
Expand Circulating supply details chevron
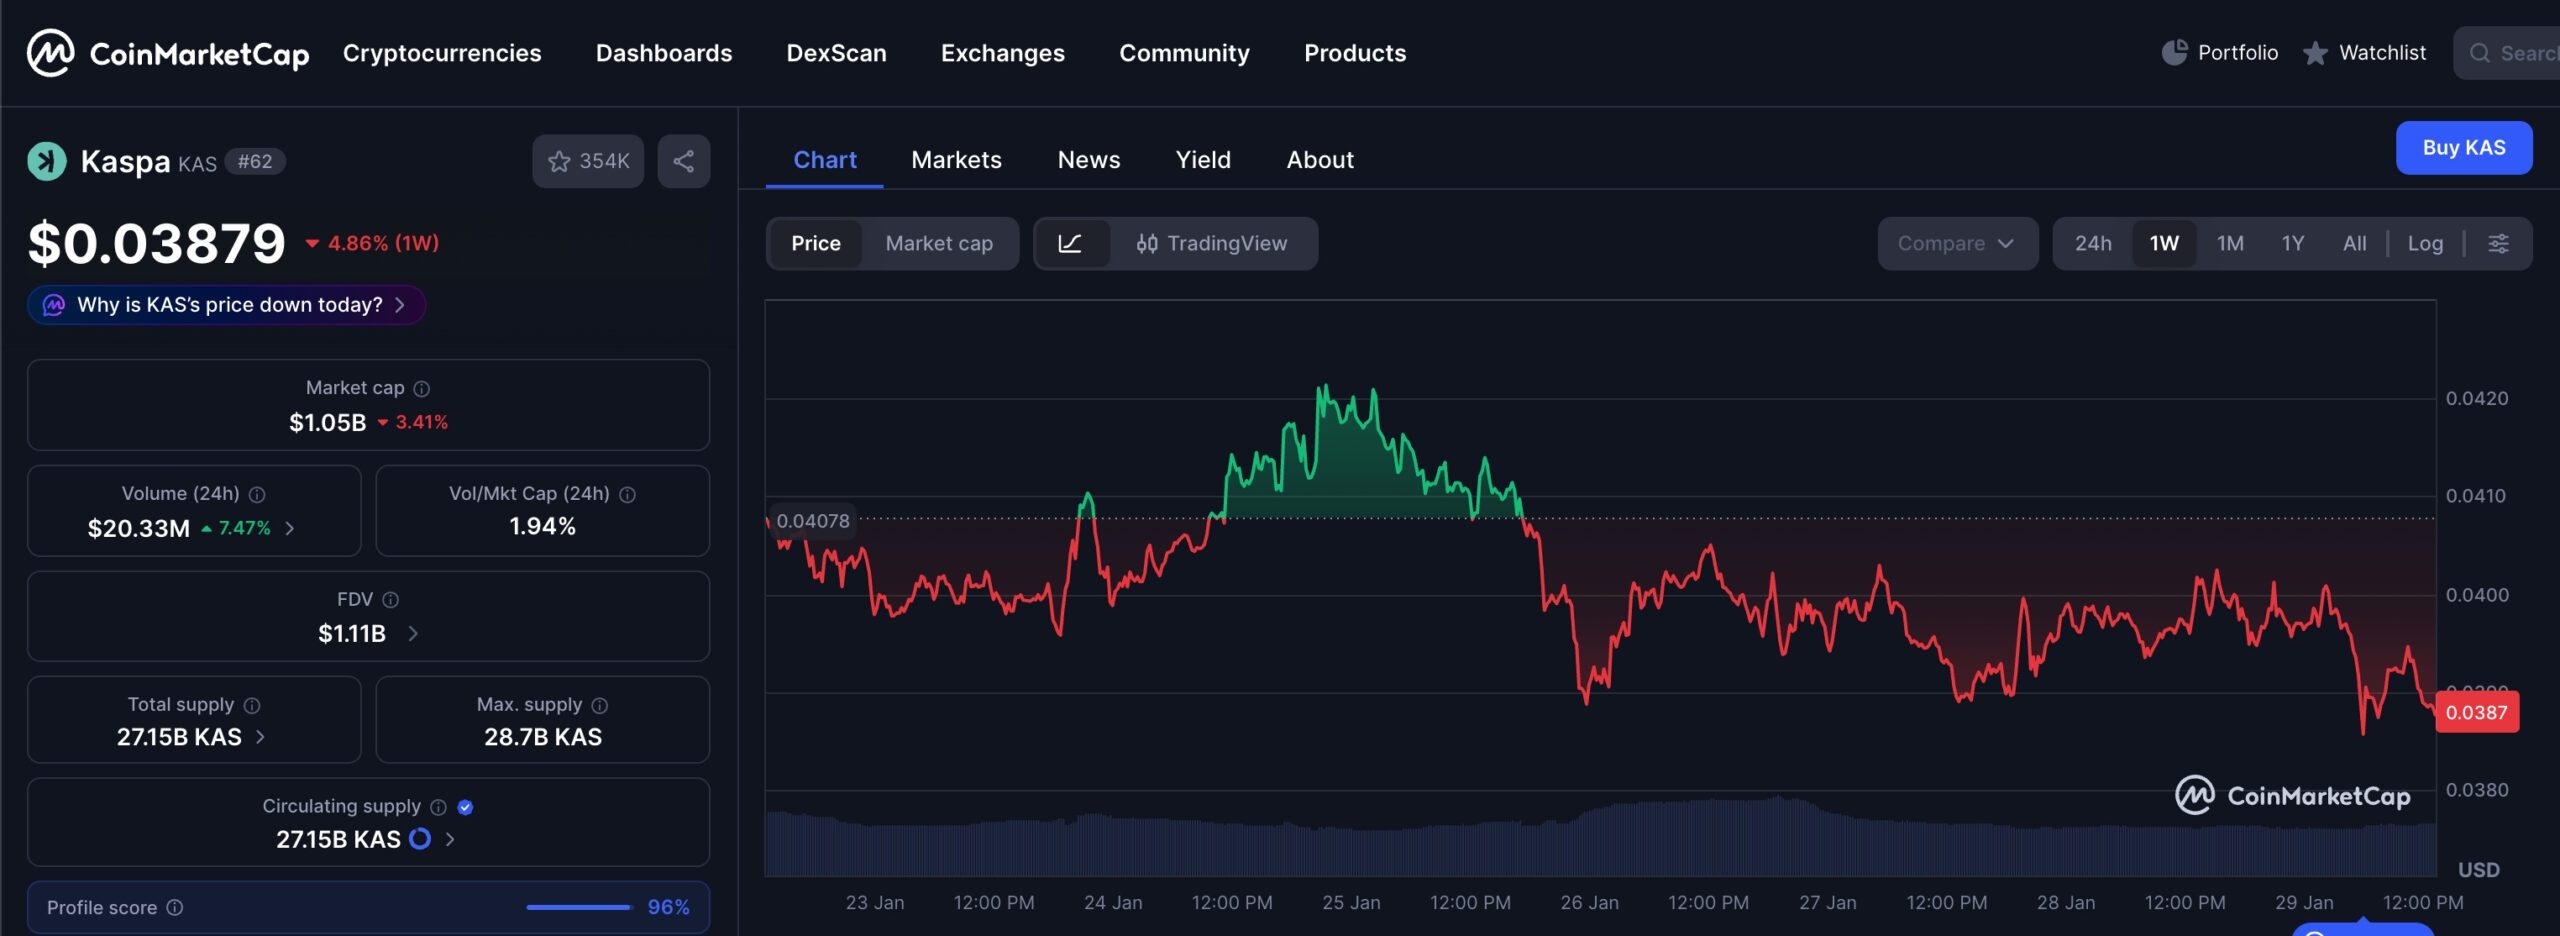450,839
